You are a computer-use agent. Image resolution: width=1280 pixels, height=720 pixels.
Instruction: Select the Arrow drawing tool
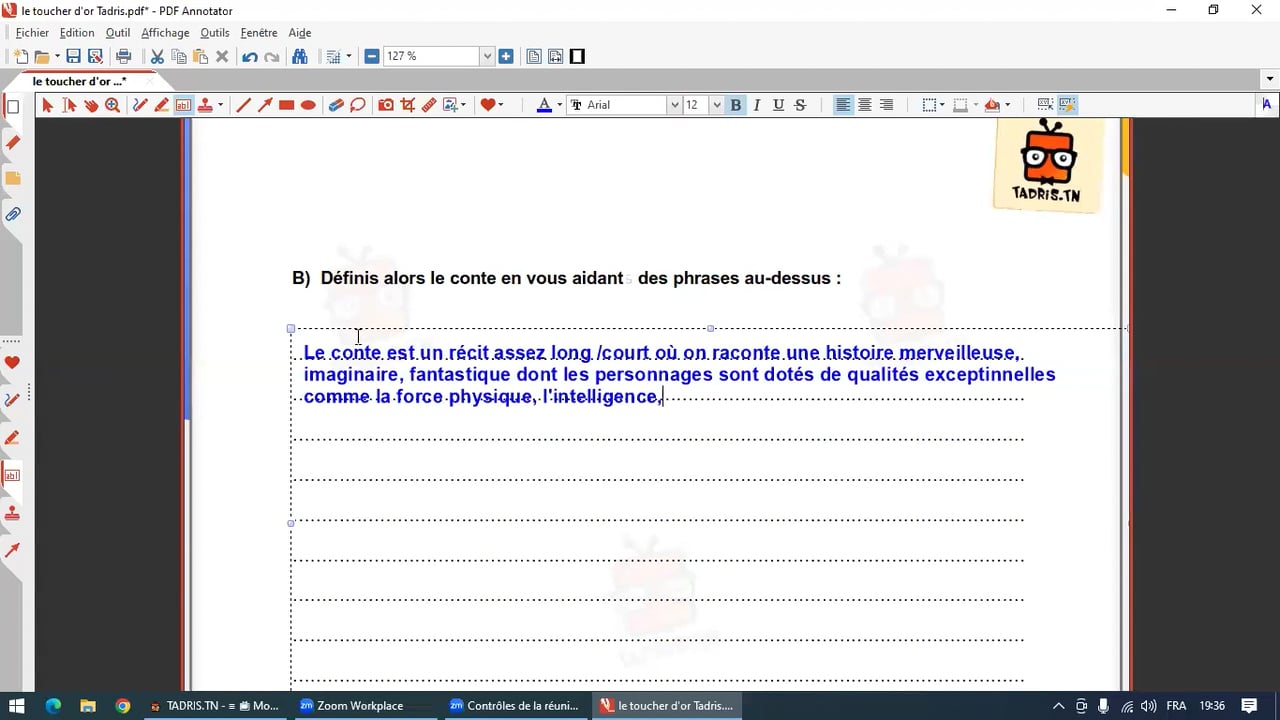265,105
